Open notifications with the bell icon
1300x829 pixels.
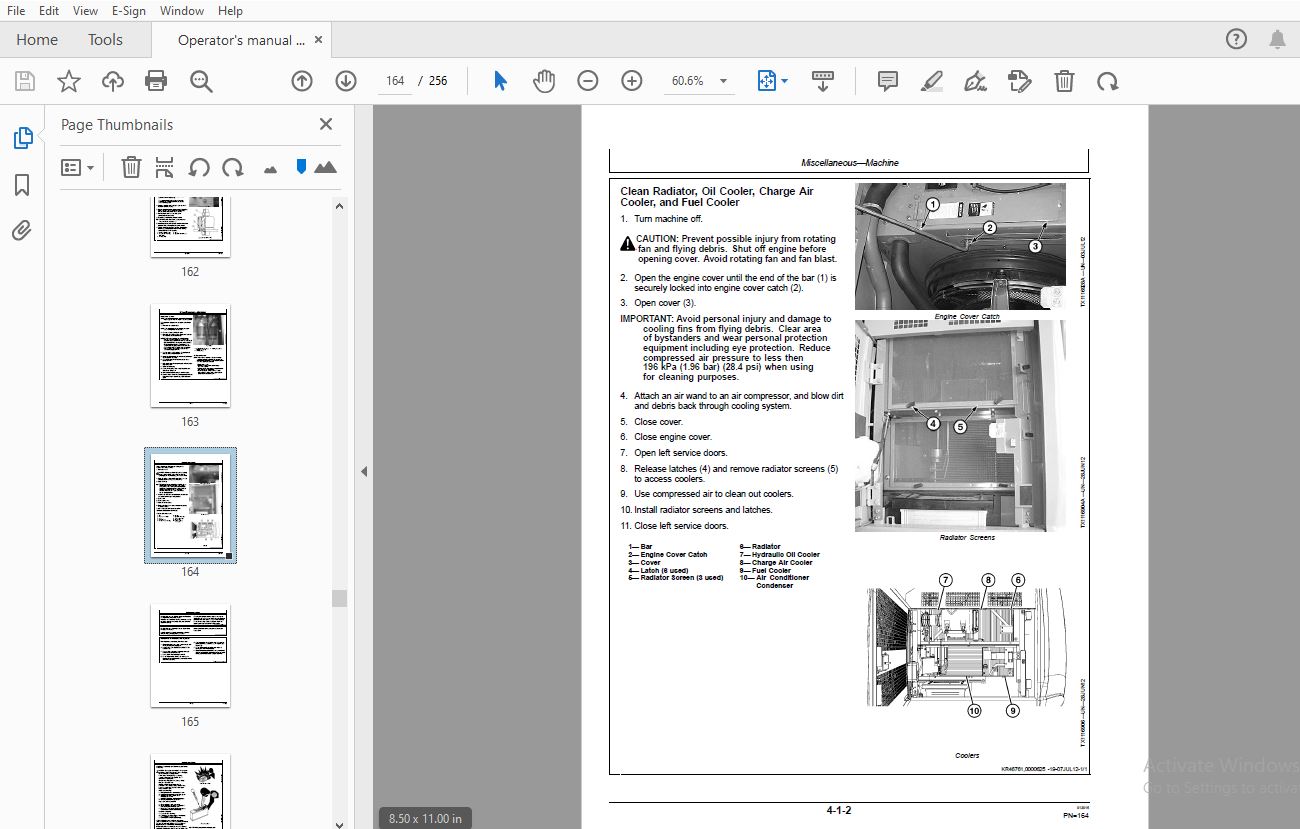point(1277,39)
